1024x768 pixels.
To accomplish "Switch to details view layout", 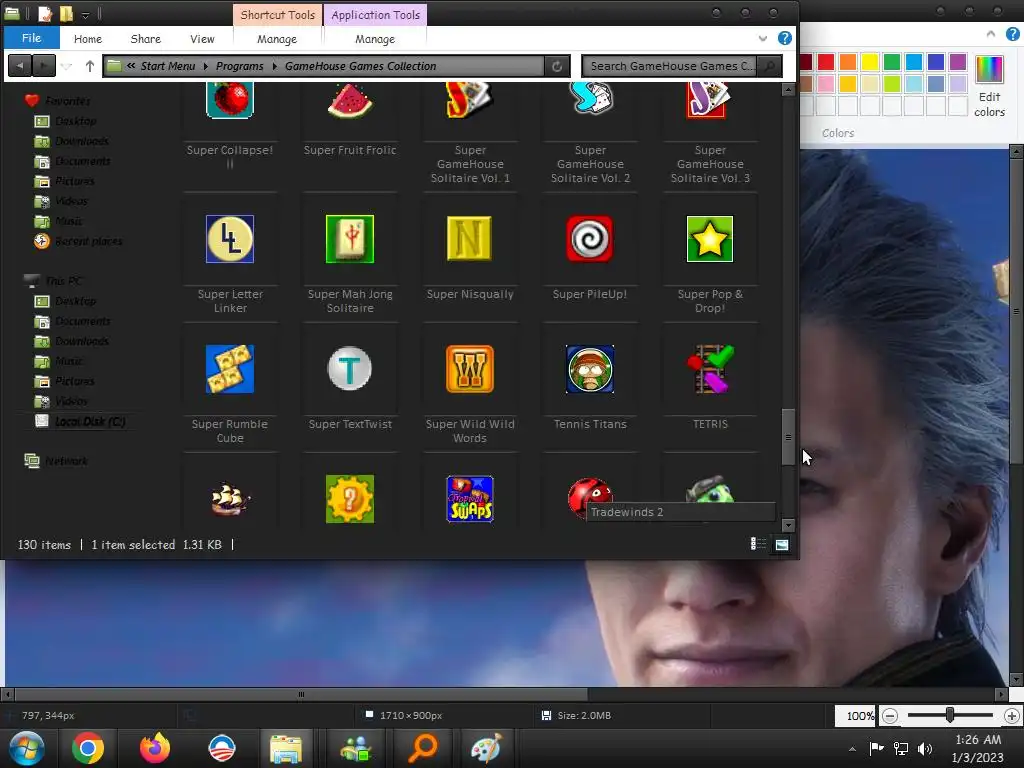I will click(x=758, y=544).
